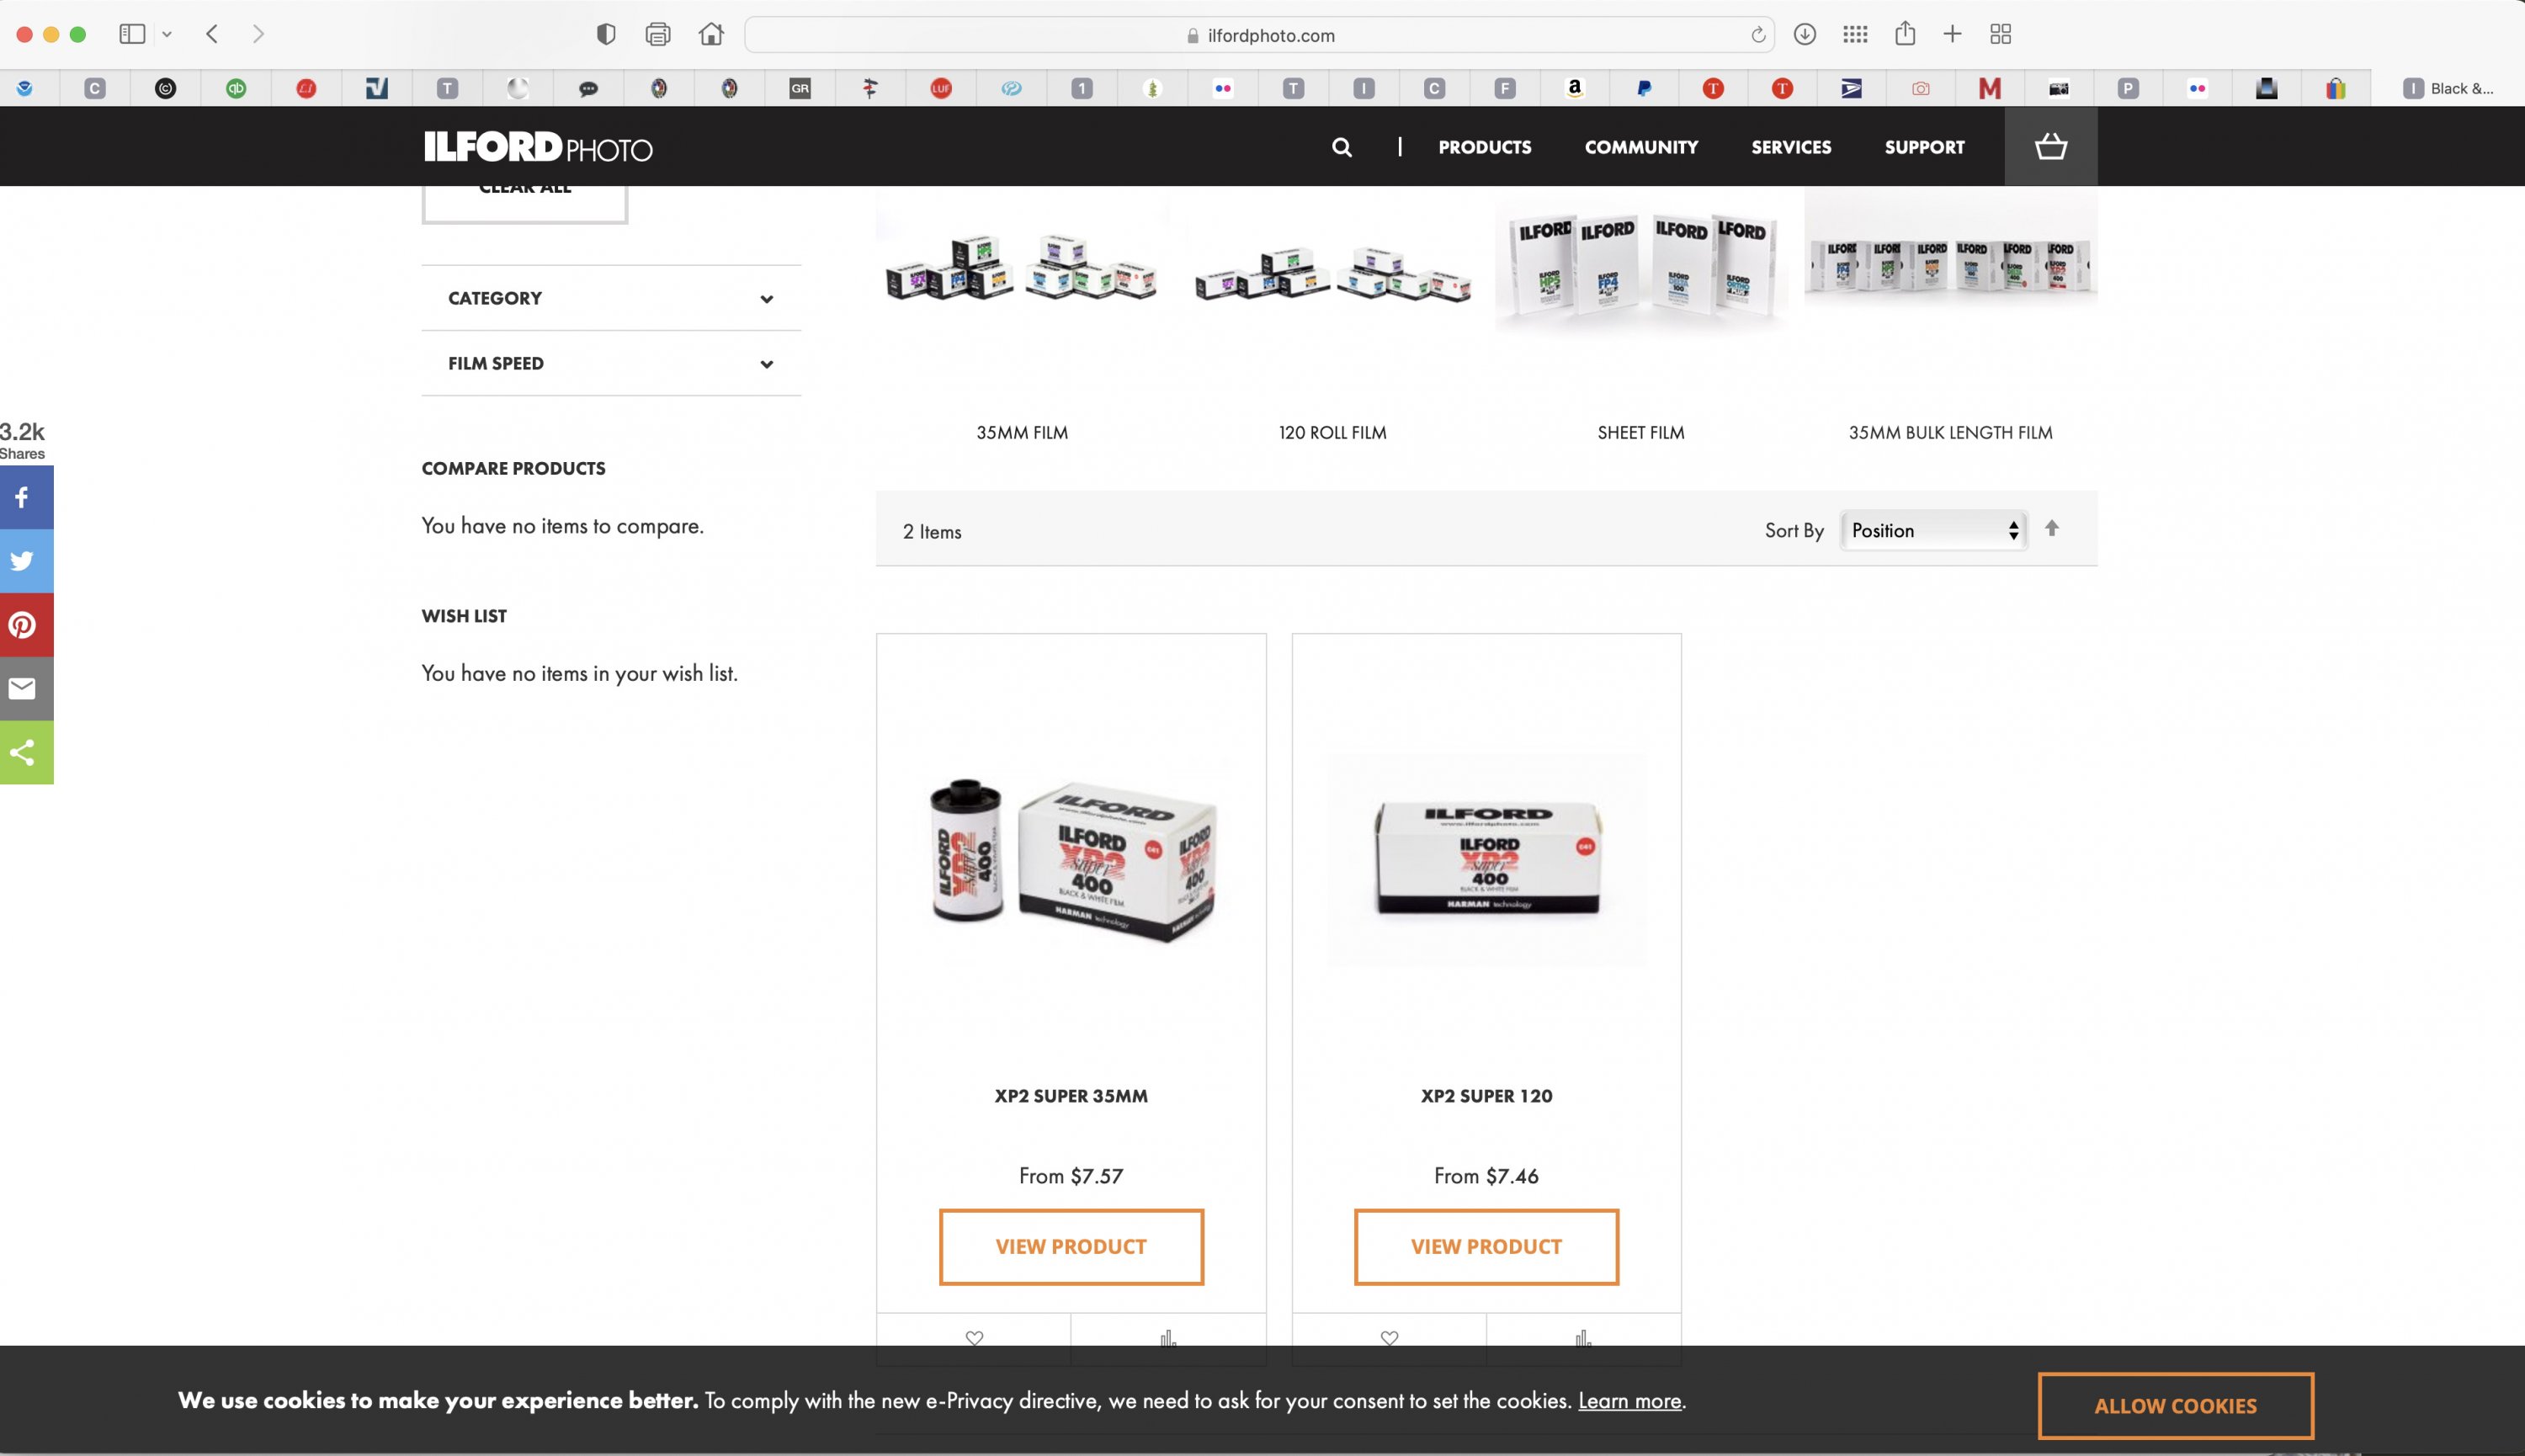Open the XP2 Super 120 title link
This screenshot has height=1456, width=2525.
coord(1486,1095)
